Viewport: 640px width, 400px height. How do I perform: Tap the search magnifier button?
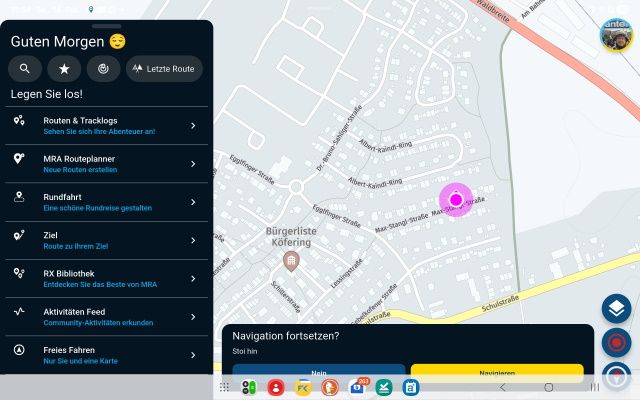[x=24, y=69]
